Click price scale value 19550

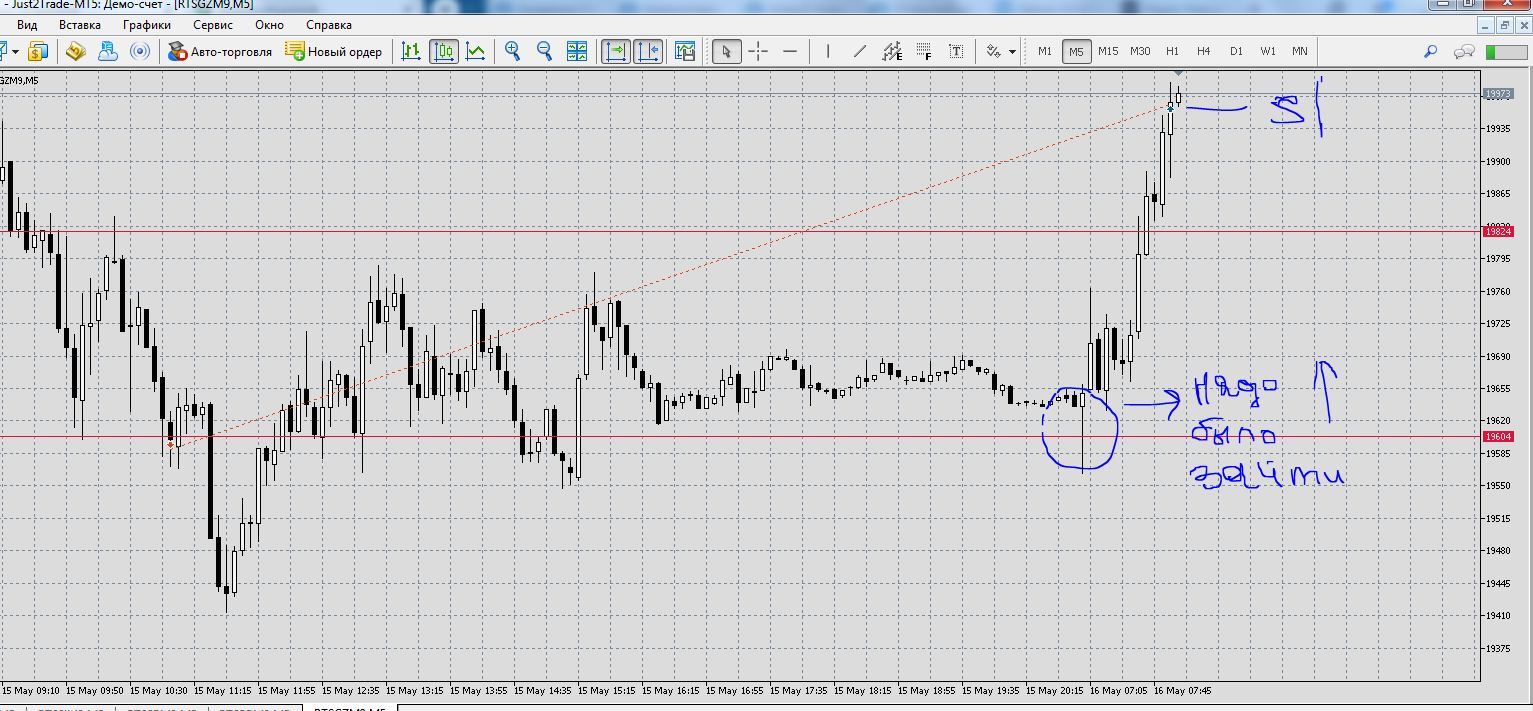[1498, 486]
